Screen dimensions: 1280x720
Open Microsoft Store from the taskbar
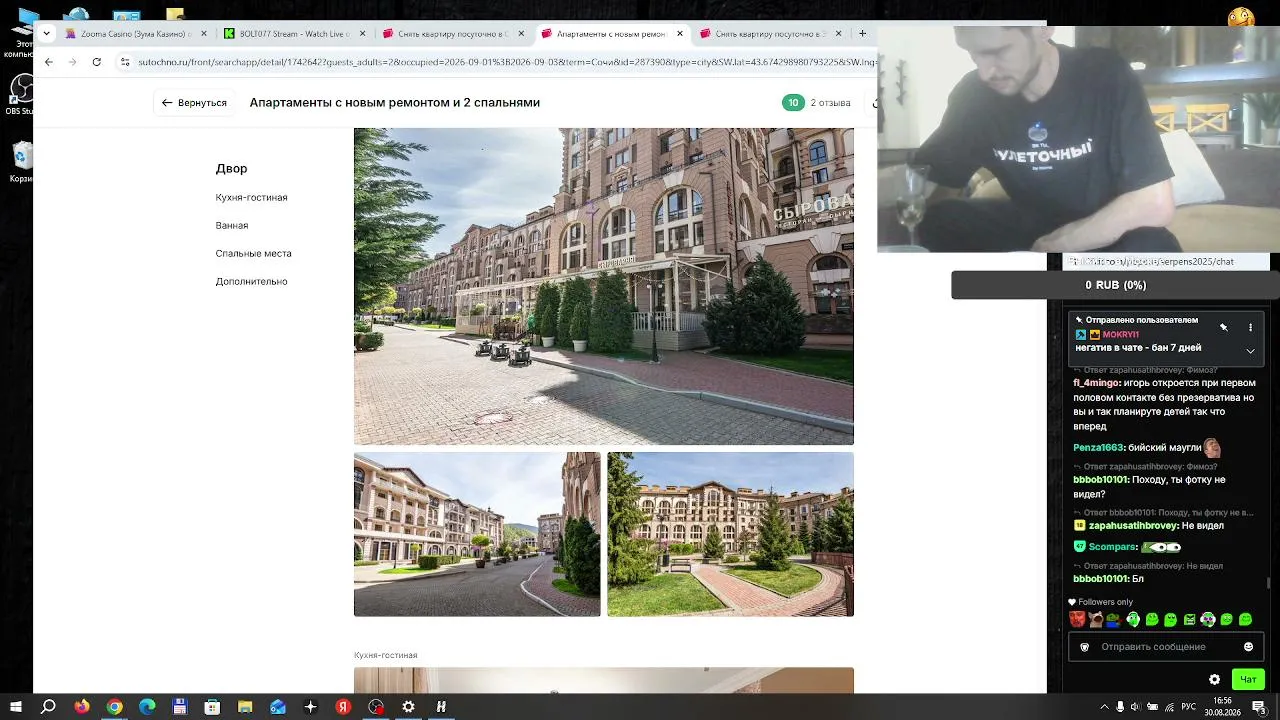pyautogui.click(x=212, y=707)
